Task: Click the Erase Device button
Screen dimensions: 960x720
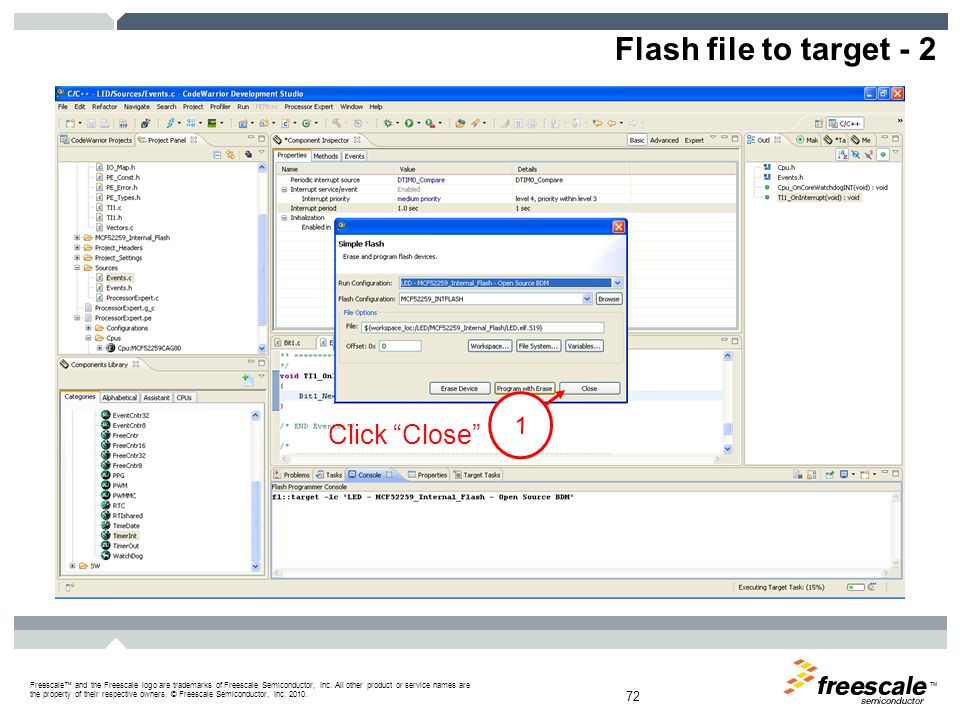Action: click(459, 388)
